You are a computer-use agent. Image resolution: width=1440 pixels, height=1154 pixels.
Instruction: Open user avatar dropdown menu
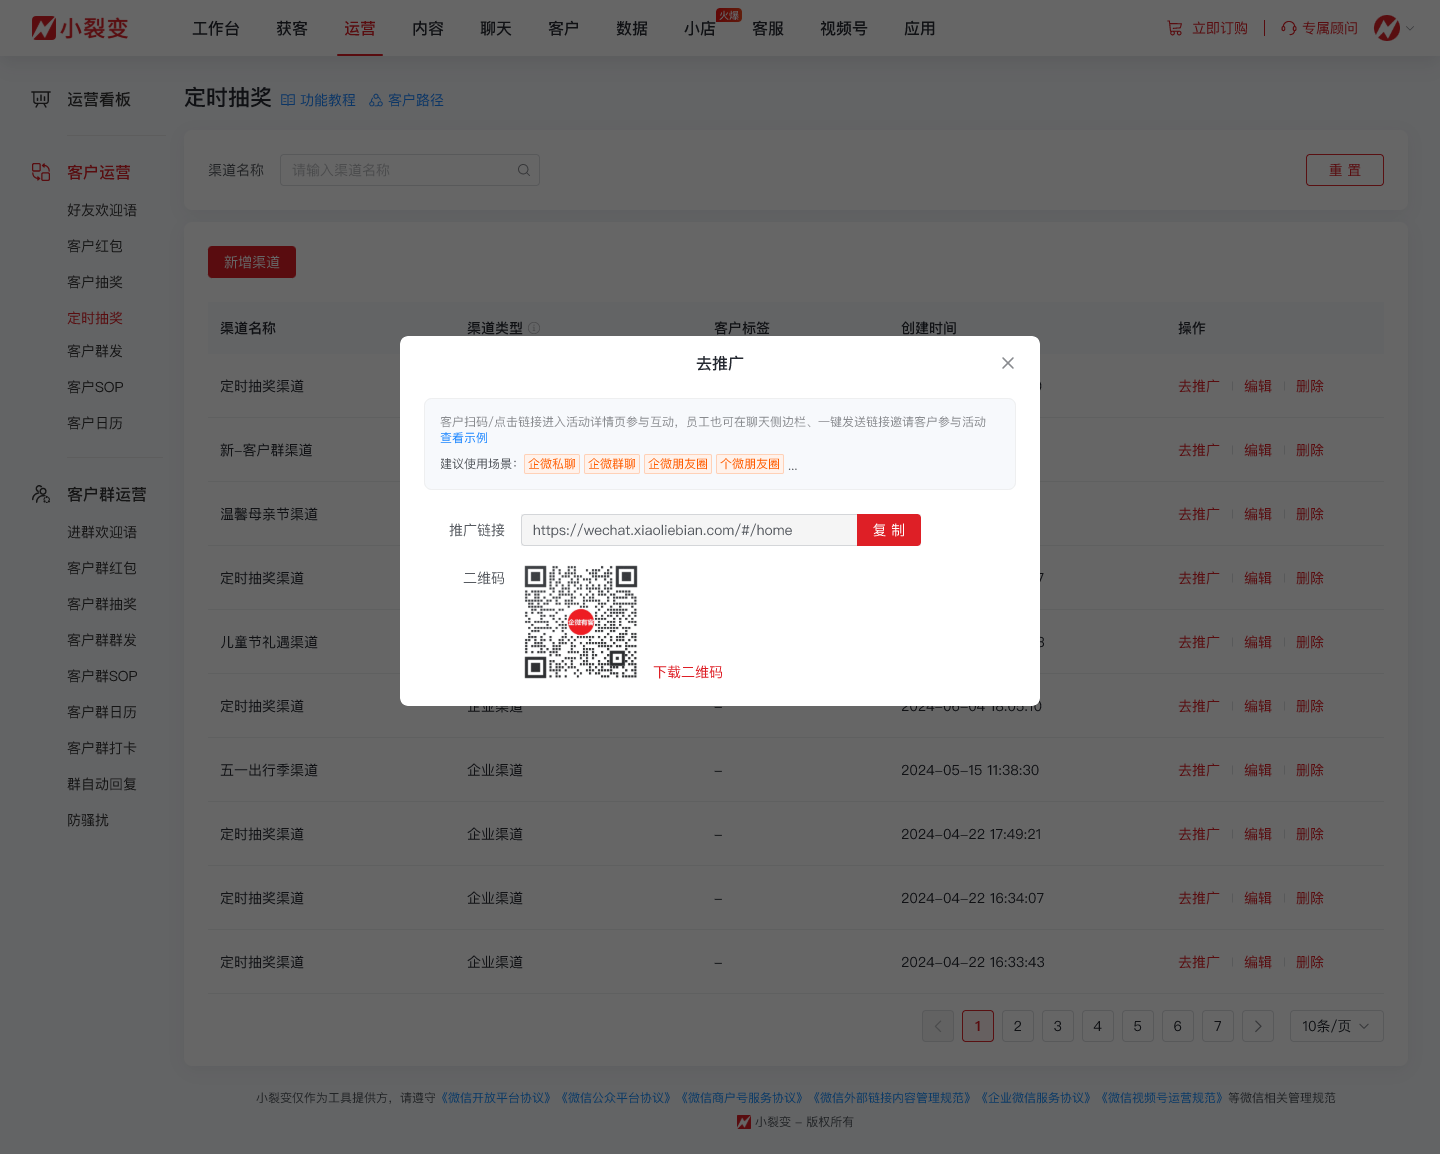tap(1394, 28)
